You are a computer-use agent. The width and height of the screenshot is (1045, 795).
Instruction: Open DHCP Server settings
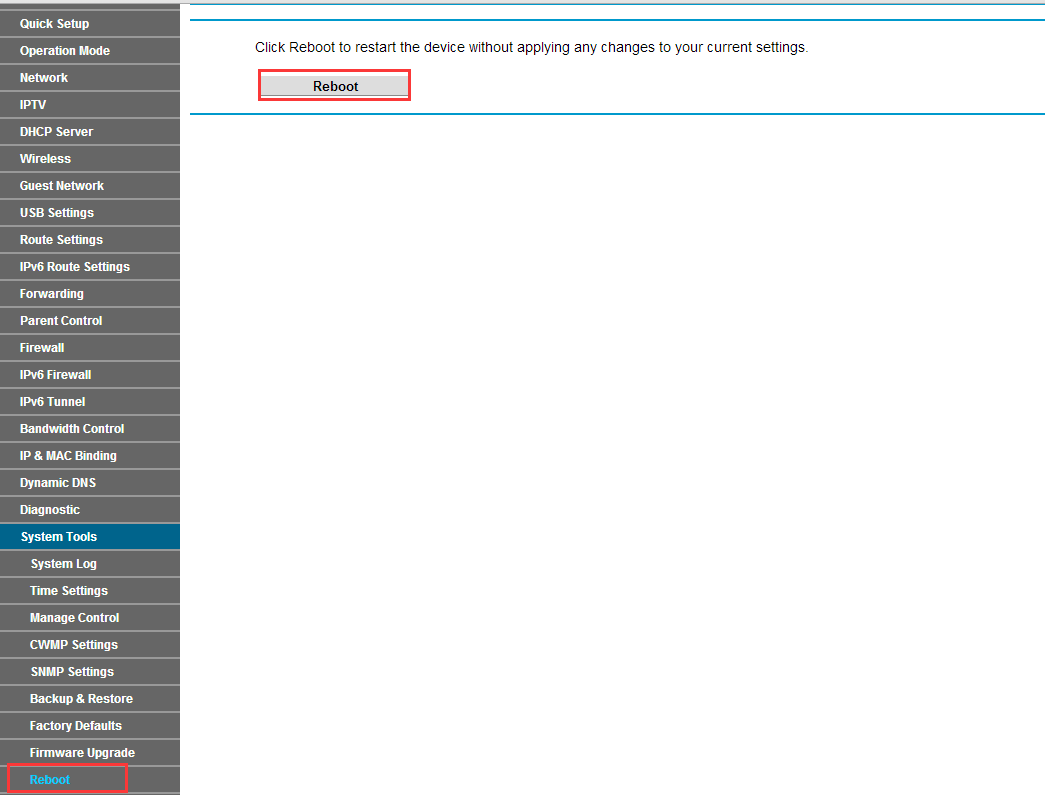[90, 131]
